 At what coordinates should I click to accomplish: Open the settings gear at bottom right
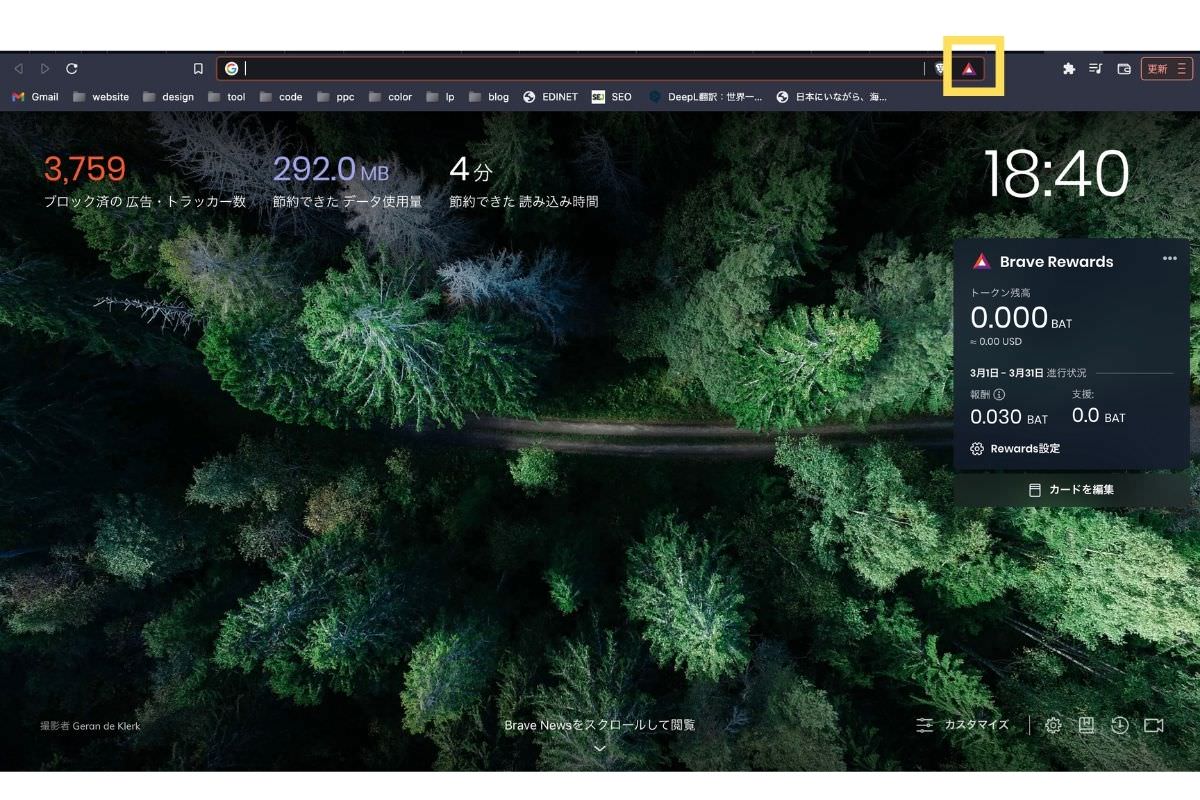click(x=1053, y=725)
